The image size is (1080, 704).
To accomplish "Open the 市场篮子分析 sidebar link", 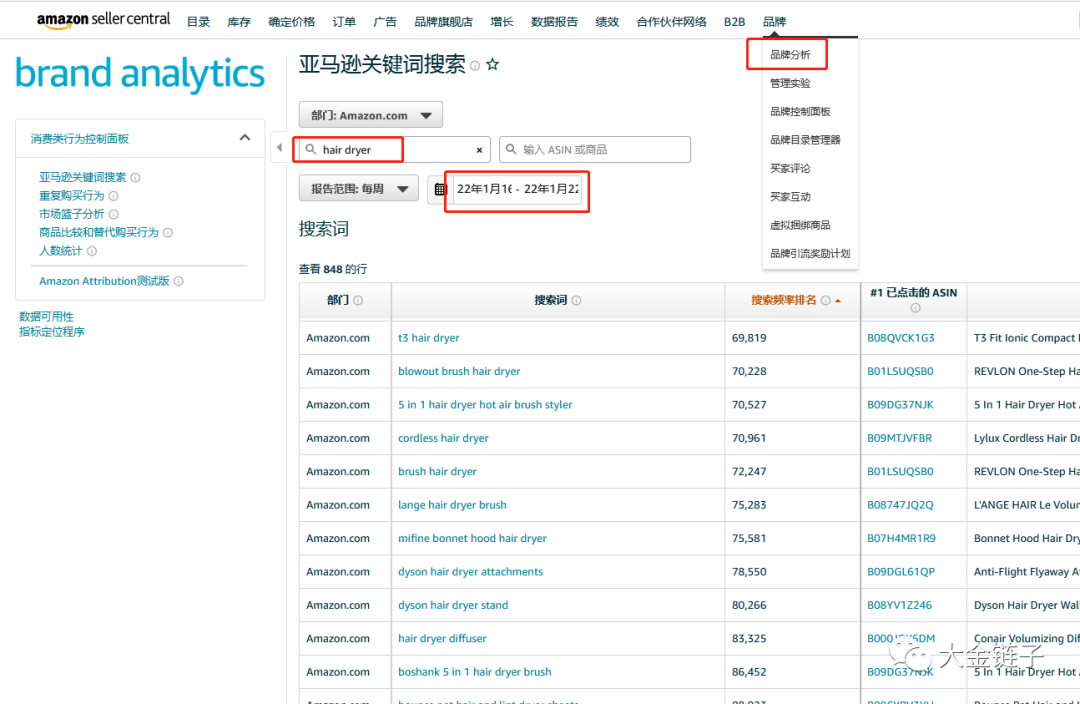I will click(72, 214).
